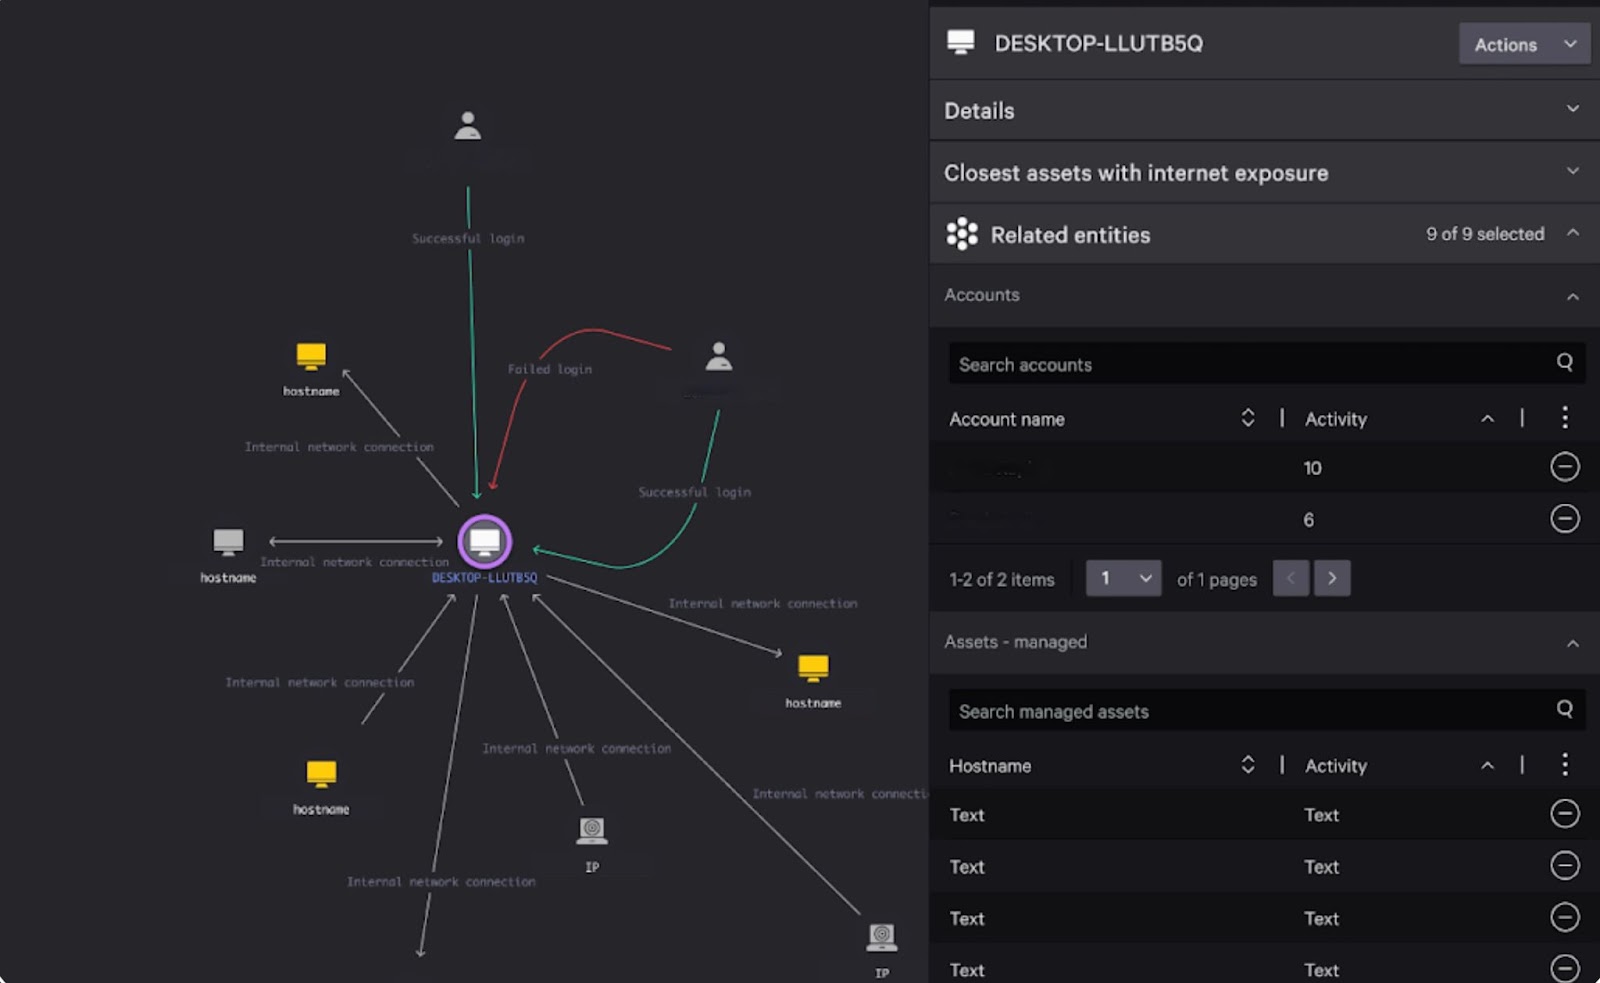The width and height of the screenshot is (1600, 983).
Task: Deselect the first managed asset row
Action: pos(1564,814)
